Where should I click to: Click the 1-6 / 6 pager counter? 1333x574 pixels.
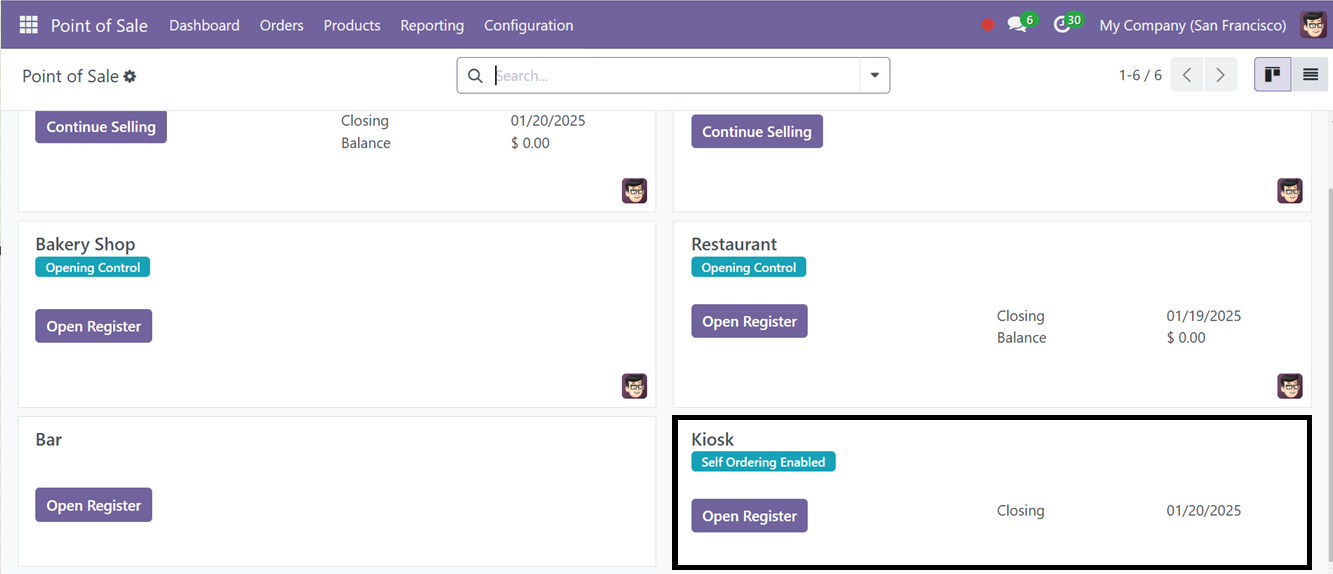(x=1140, y=75)
